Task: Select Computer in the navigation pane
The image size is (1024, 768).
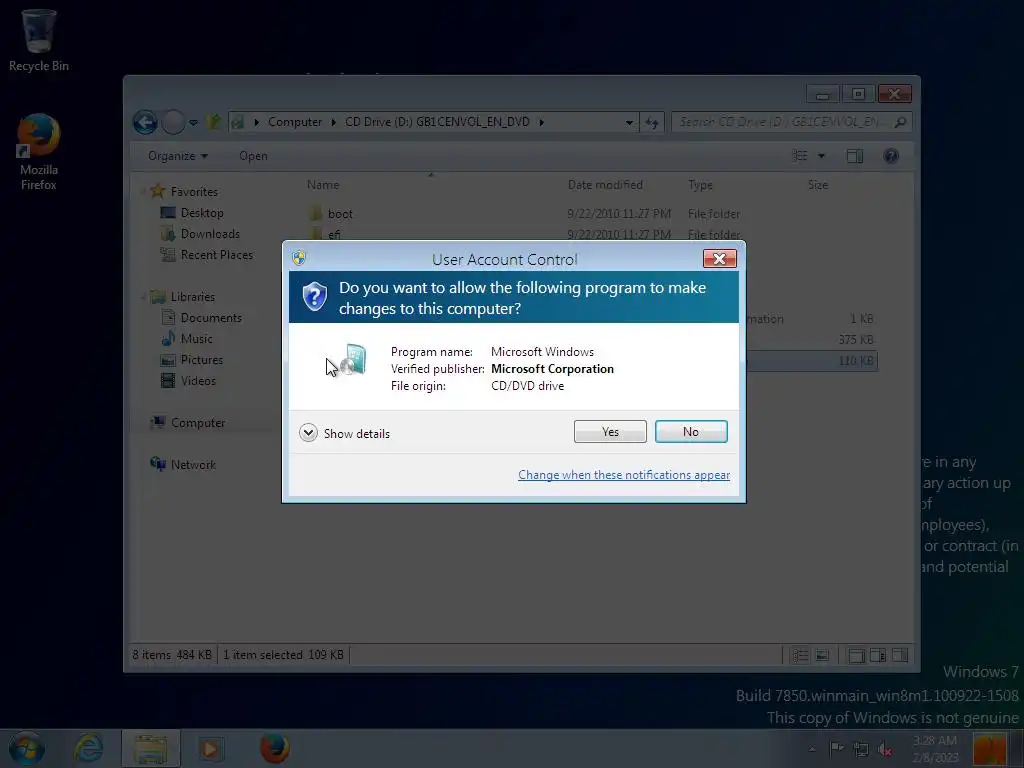Action: click(197, 423)
